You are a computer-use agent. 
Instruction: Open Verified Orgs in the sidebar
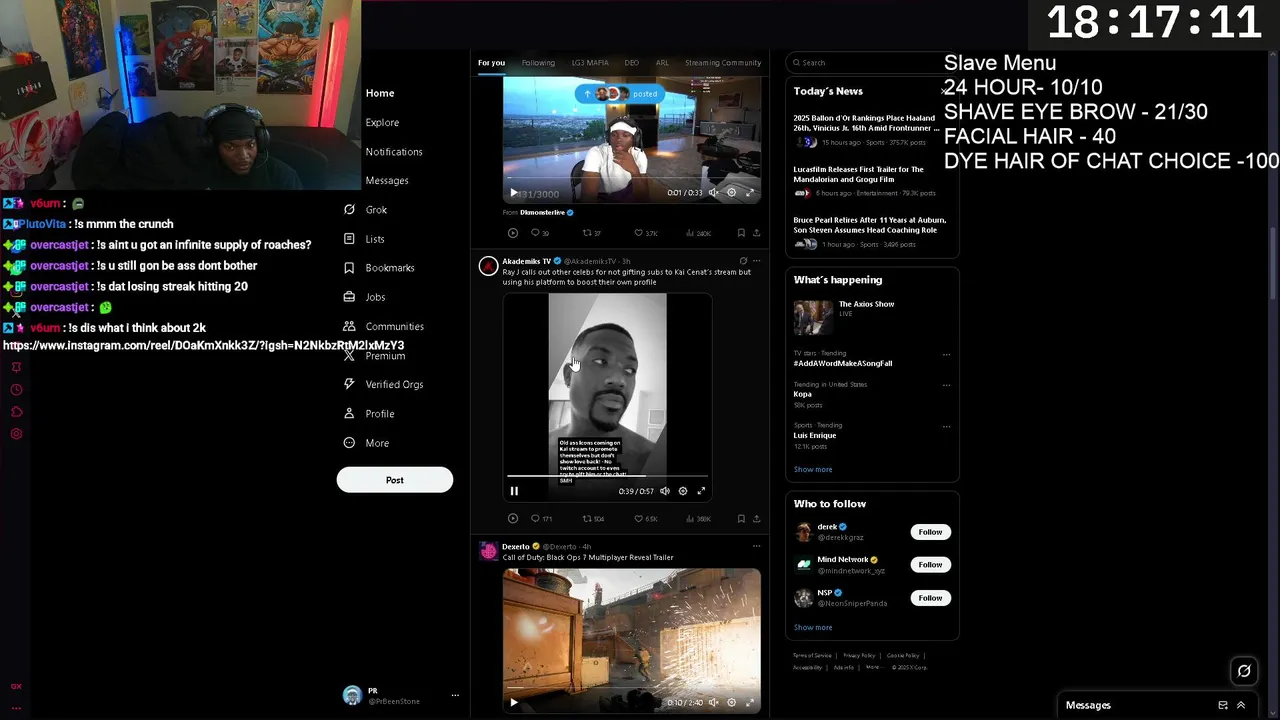383,384
